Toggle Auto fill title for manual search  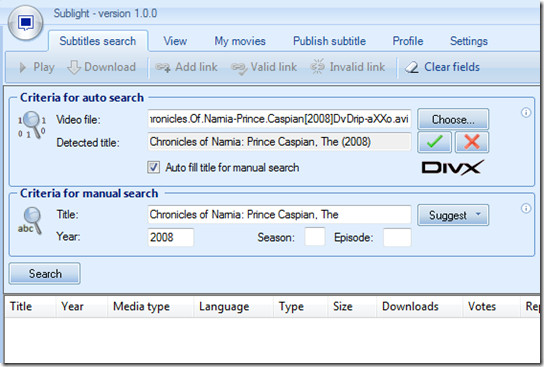click(x=153, y=168)
